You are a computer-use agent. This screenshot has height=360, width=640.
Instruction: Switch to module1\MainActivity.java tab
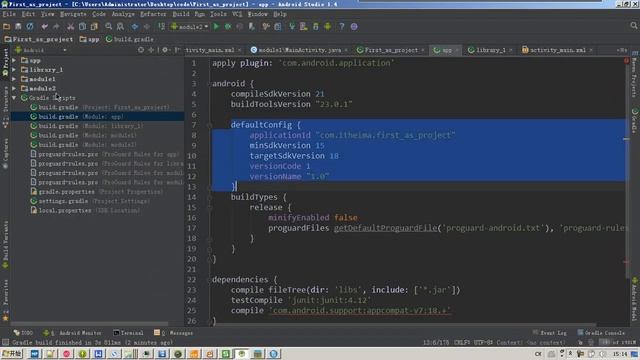(x=300, y=50)
